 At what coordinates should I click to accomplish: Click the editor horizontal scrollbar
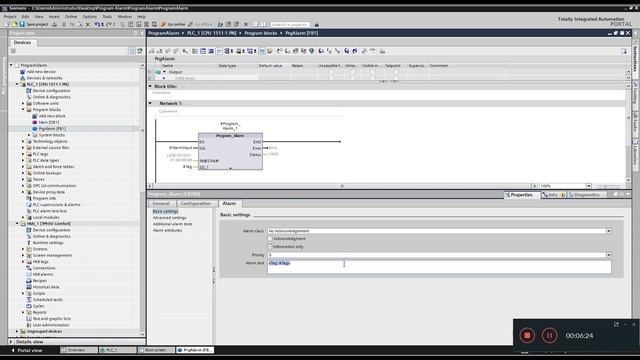coord(342,186)
